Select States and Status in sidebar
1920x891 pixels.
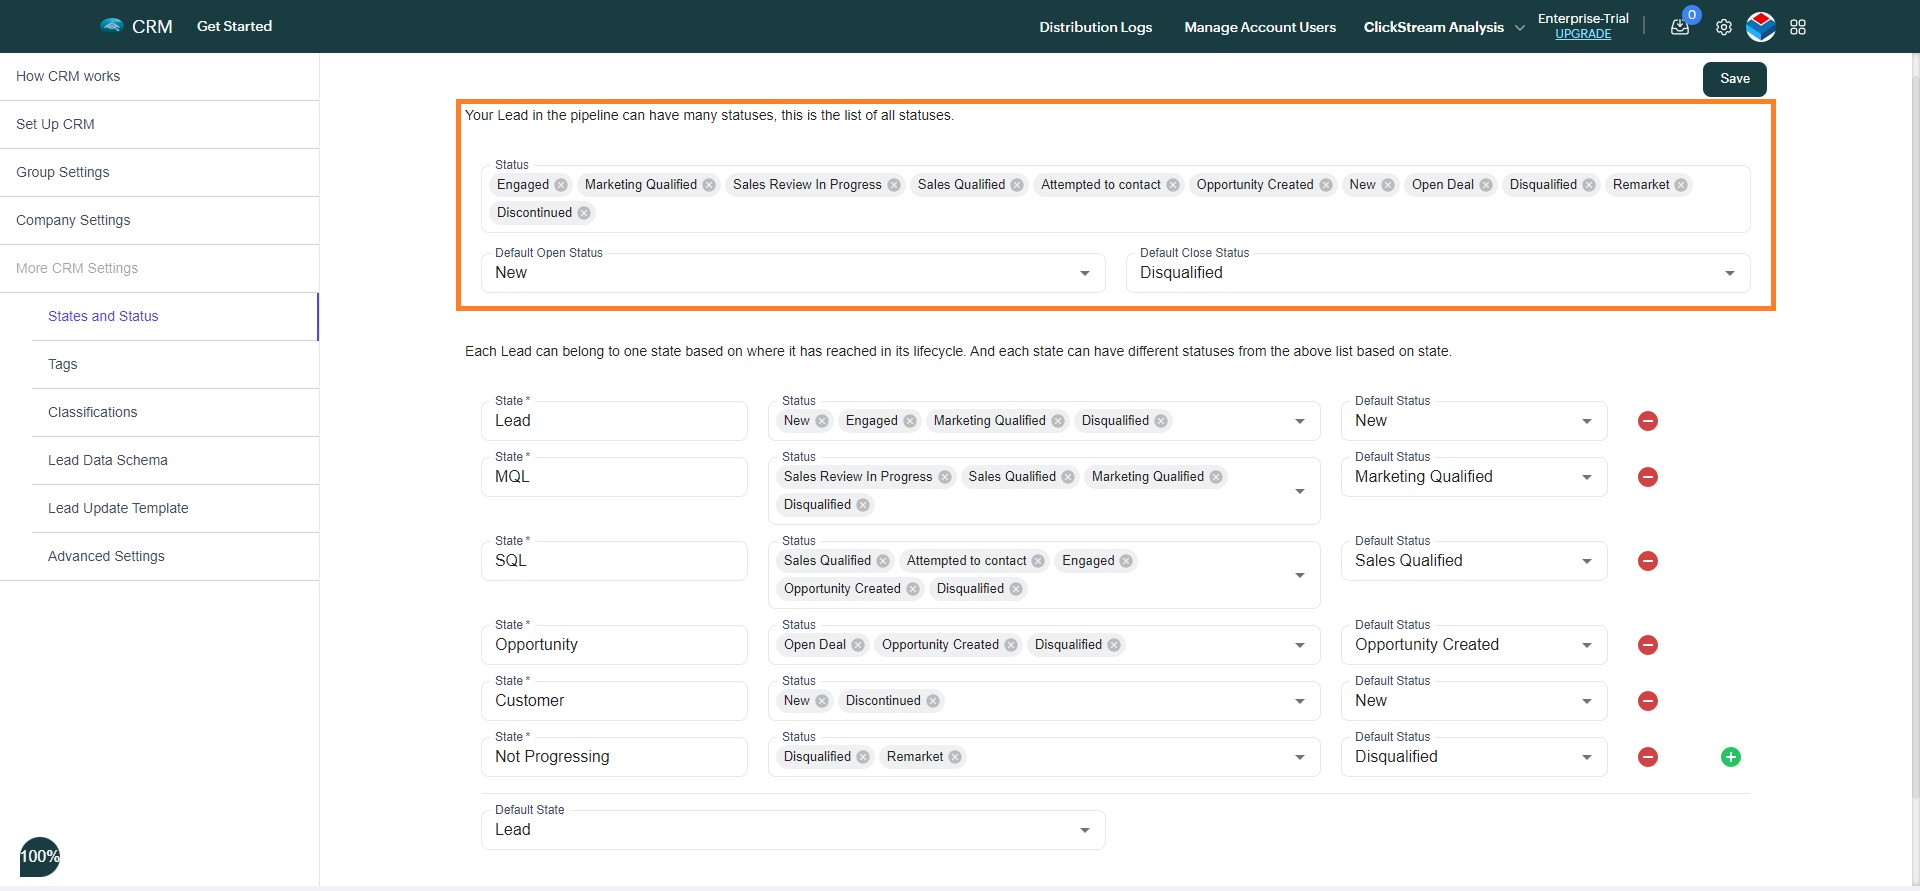pos(175,316)
